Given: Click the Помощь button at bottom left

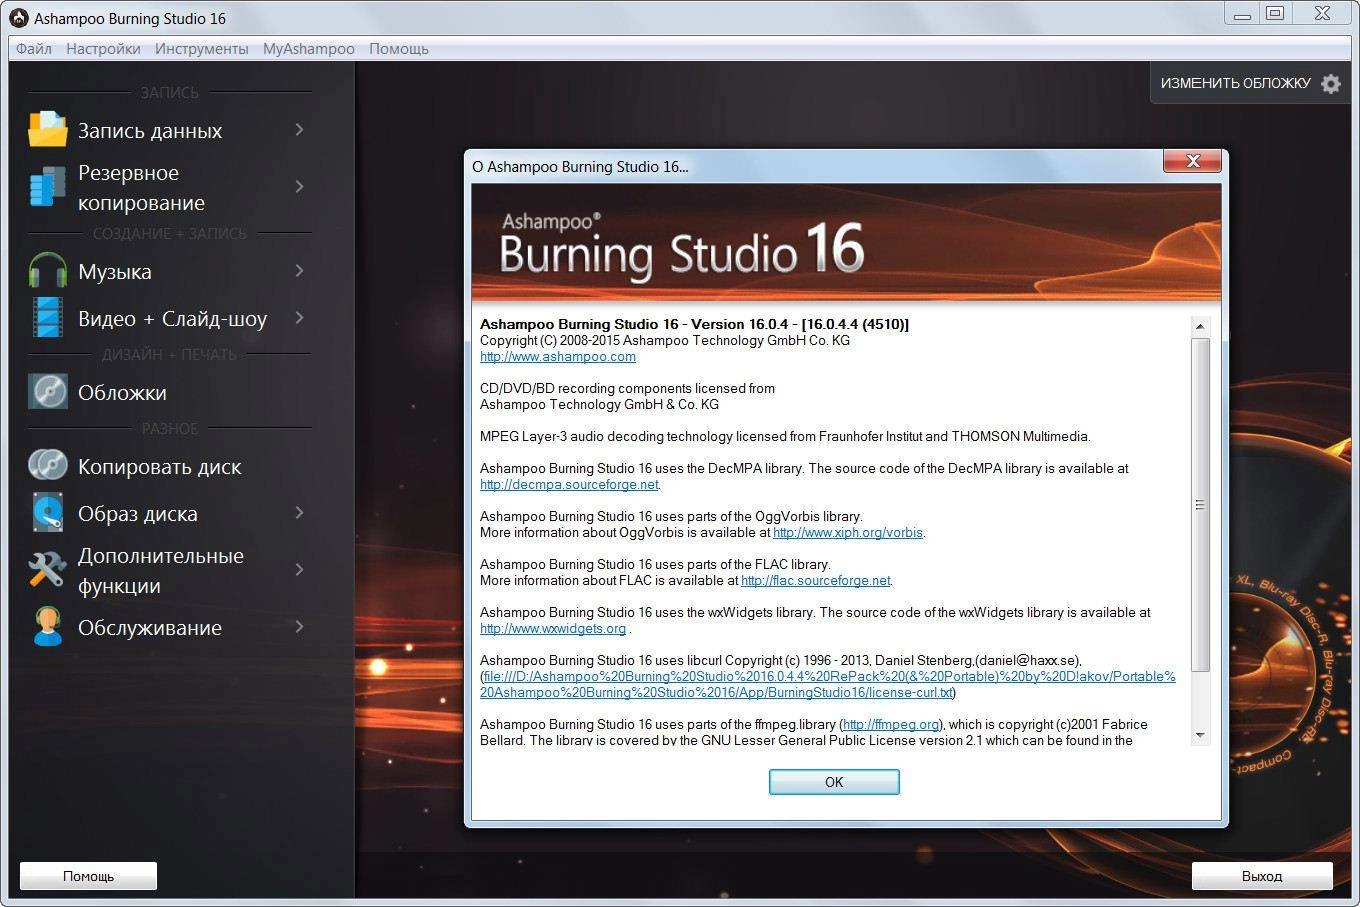Looking at the screenshot, I should tap(88, 876).
